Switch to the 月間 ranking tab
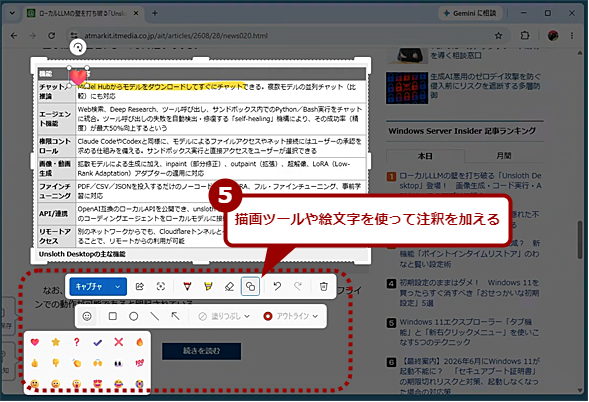589x402 pixels. pos(504,156)
